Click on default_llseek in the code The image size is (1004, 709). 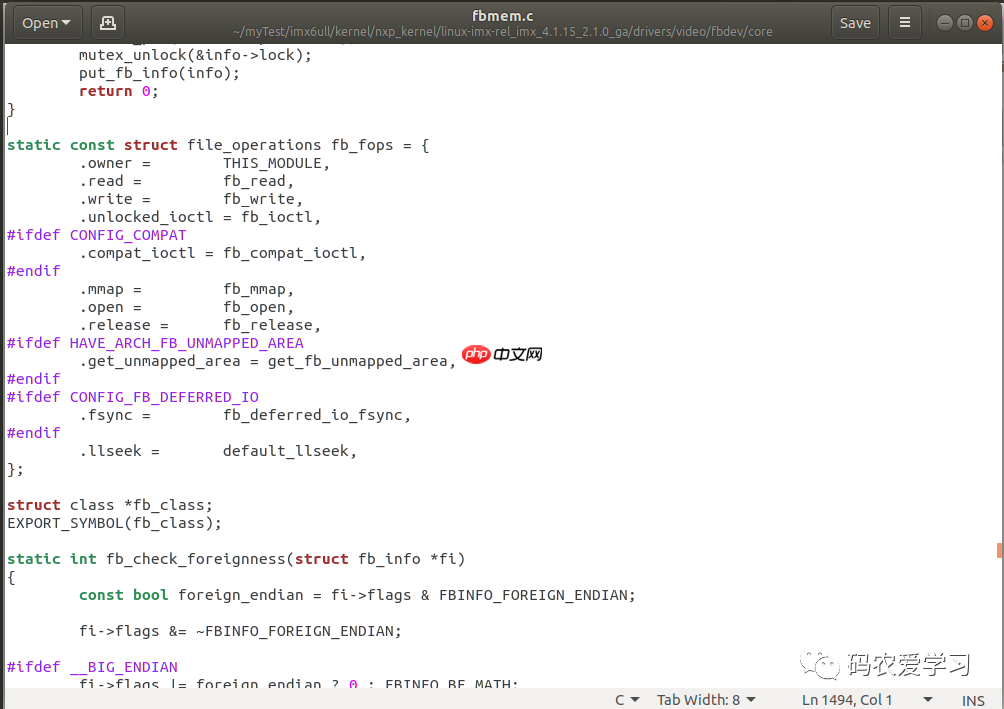tap(286, 451)
